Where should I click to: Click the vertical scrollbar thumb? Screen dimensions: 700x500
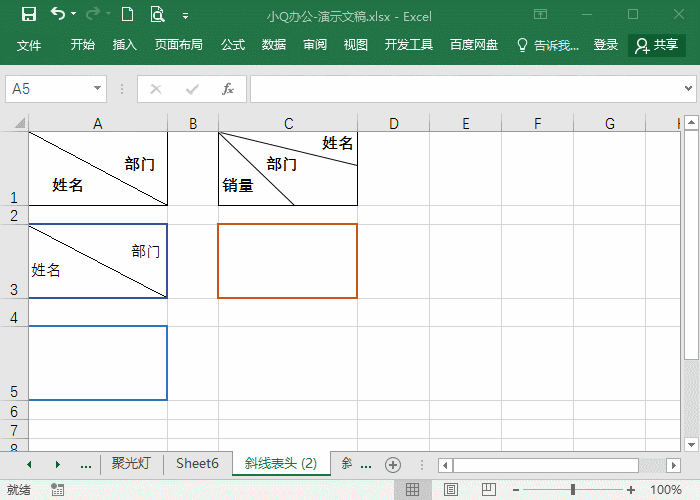(x=691, y=244)
